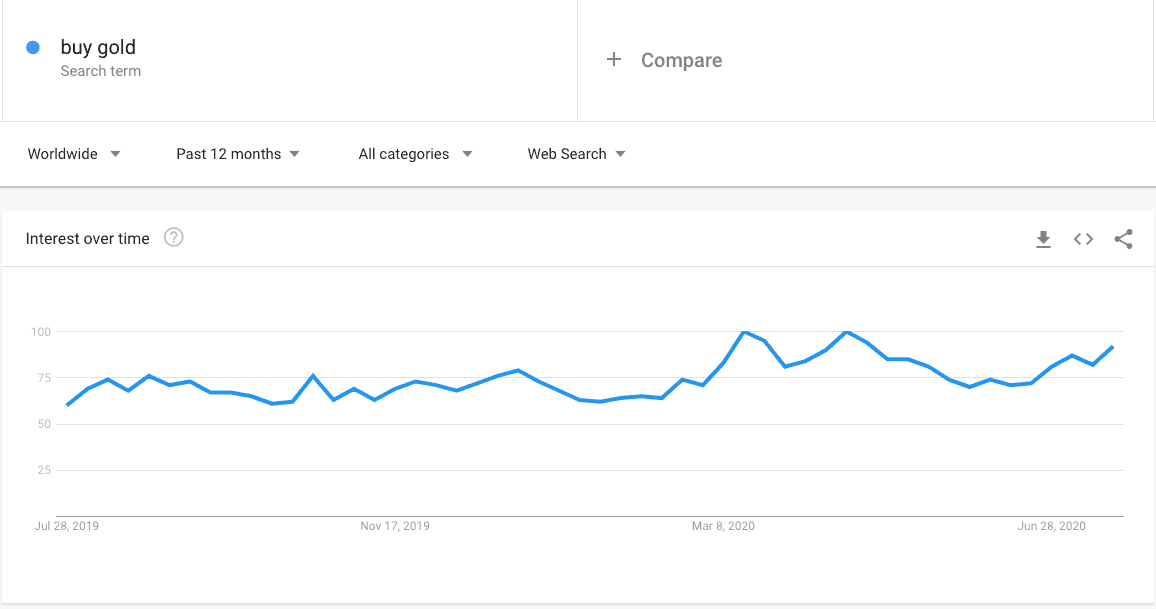The image size is (1156, 609).
Task: Select the Jul 28, 2019 axis date
Action: pyautogui.click(x=67, y=526)
